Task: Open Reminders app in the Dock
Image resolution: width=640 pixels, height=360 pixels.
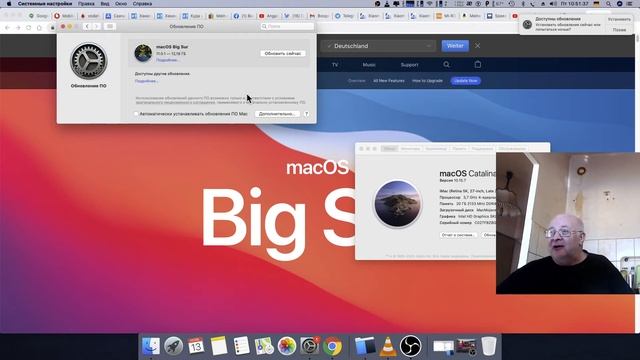Action: click(241, 346)
